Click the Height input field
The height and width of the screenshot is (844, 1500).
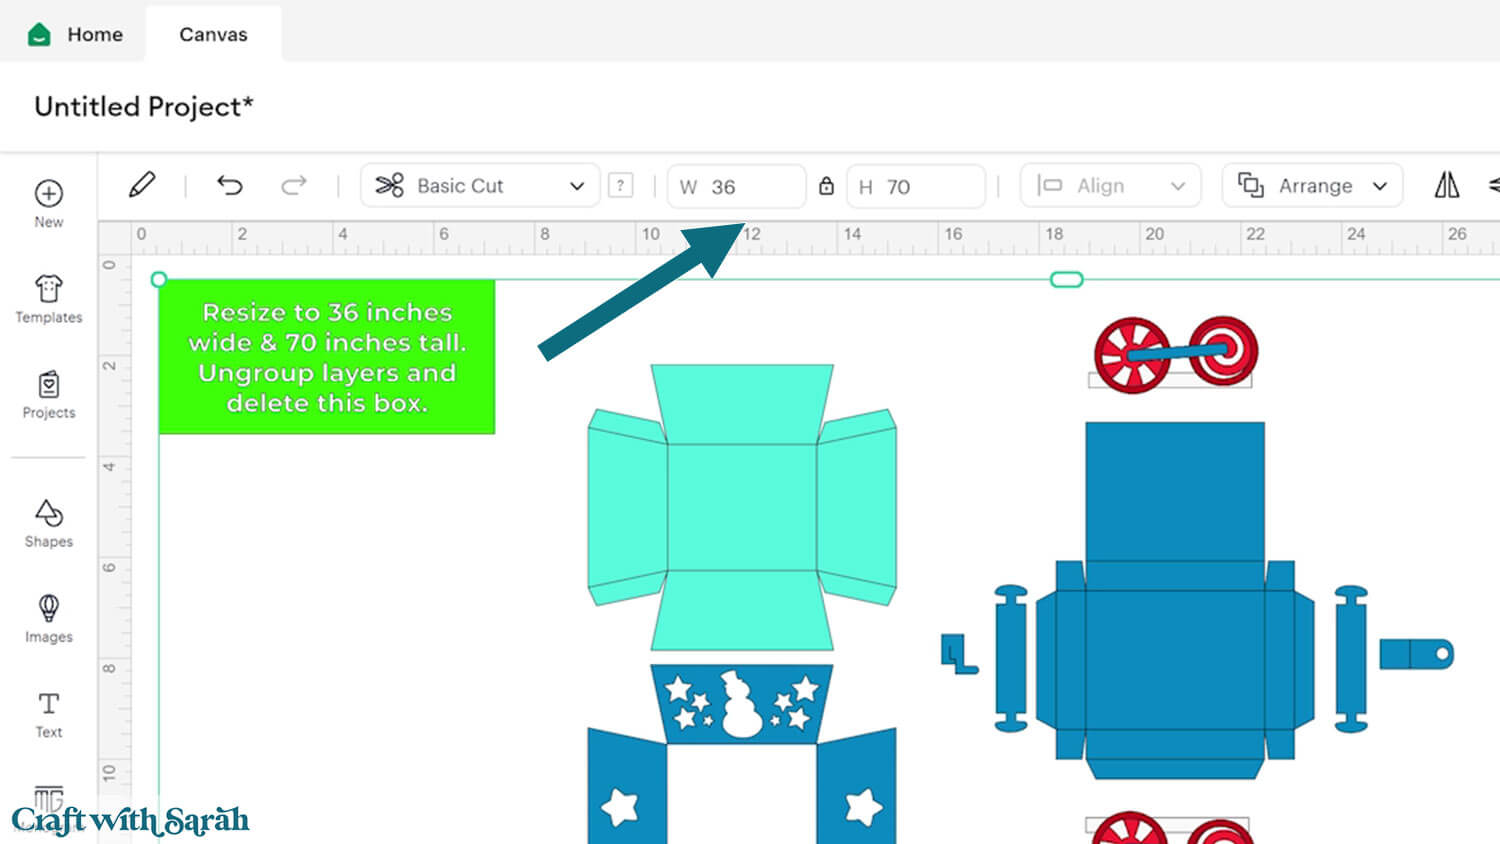coord(916,187)
